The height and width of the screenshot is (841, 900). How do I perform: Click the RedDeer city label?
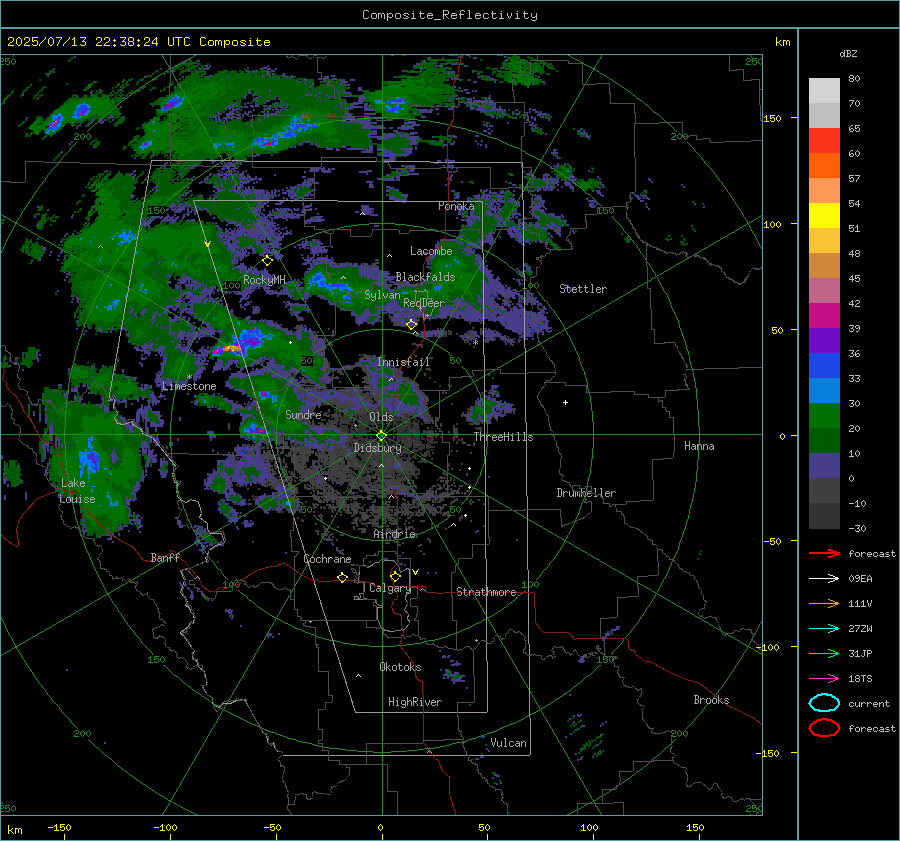(x=424, y=303)
